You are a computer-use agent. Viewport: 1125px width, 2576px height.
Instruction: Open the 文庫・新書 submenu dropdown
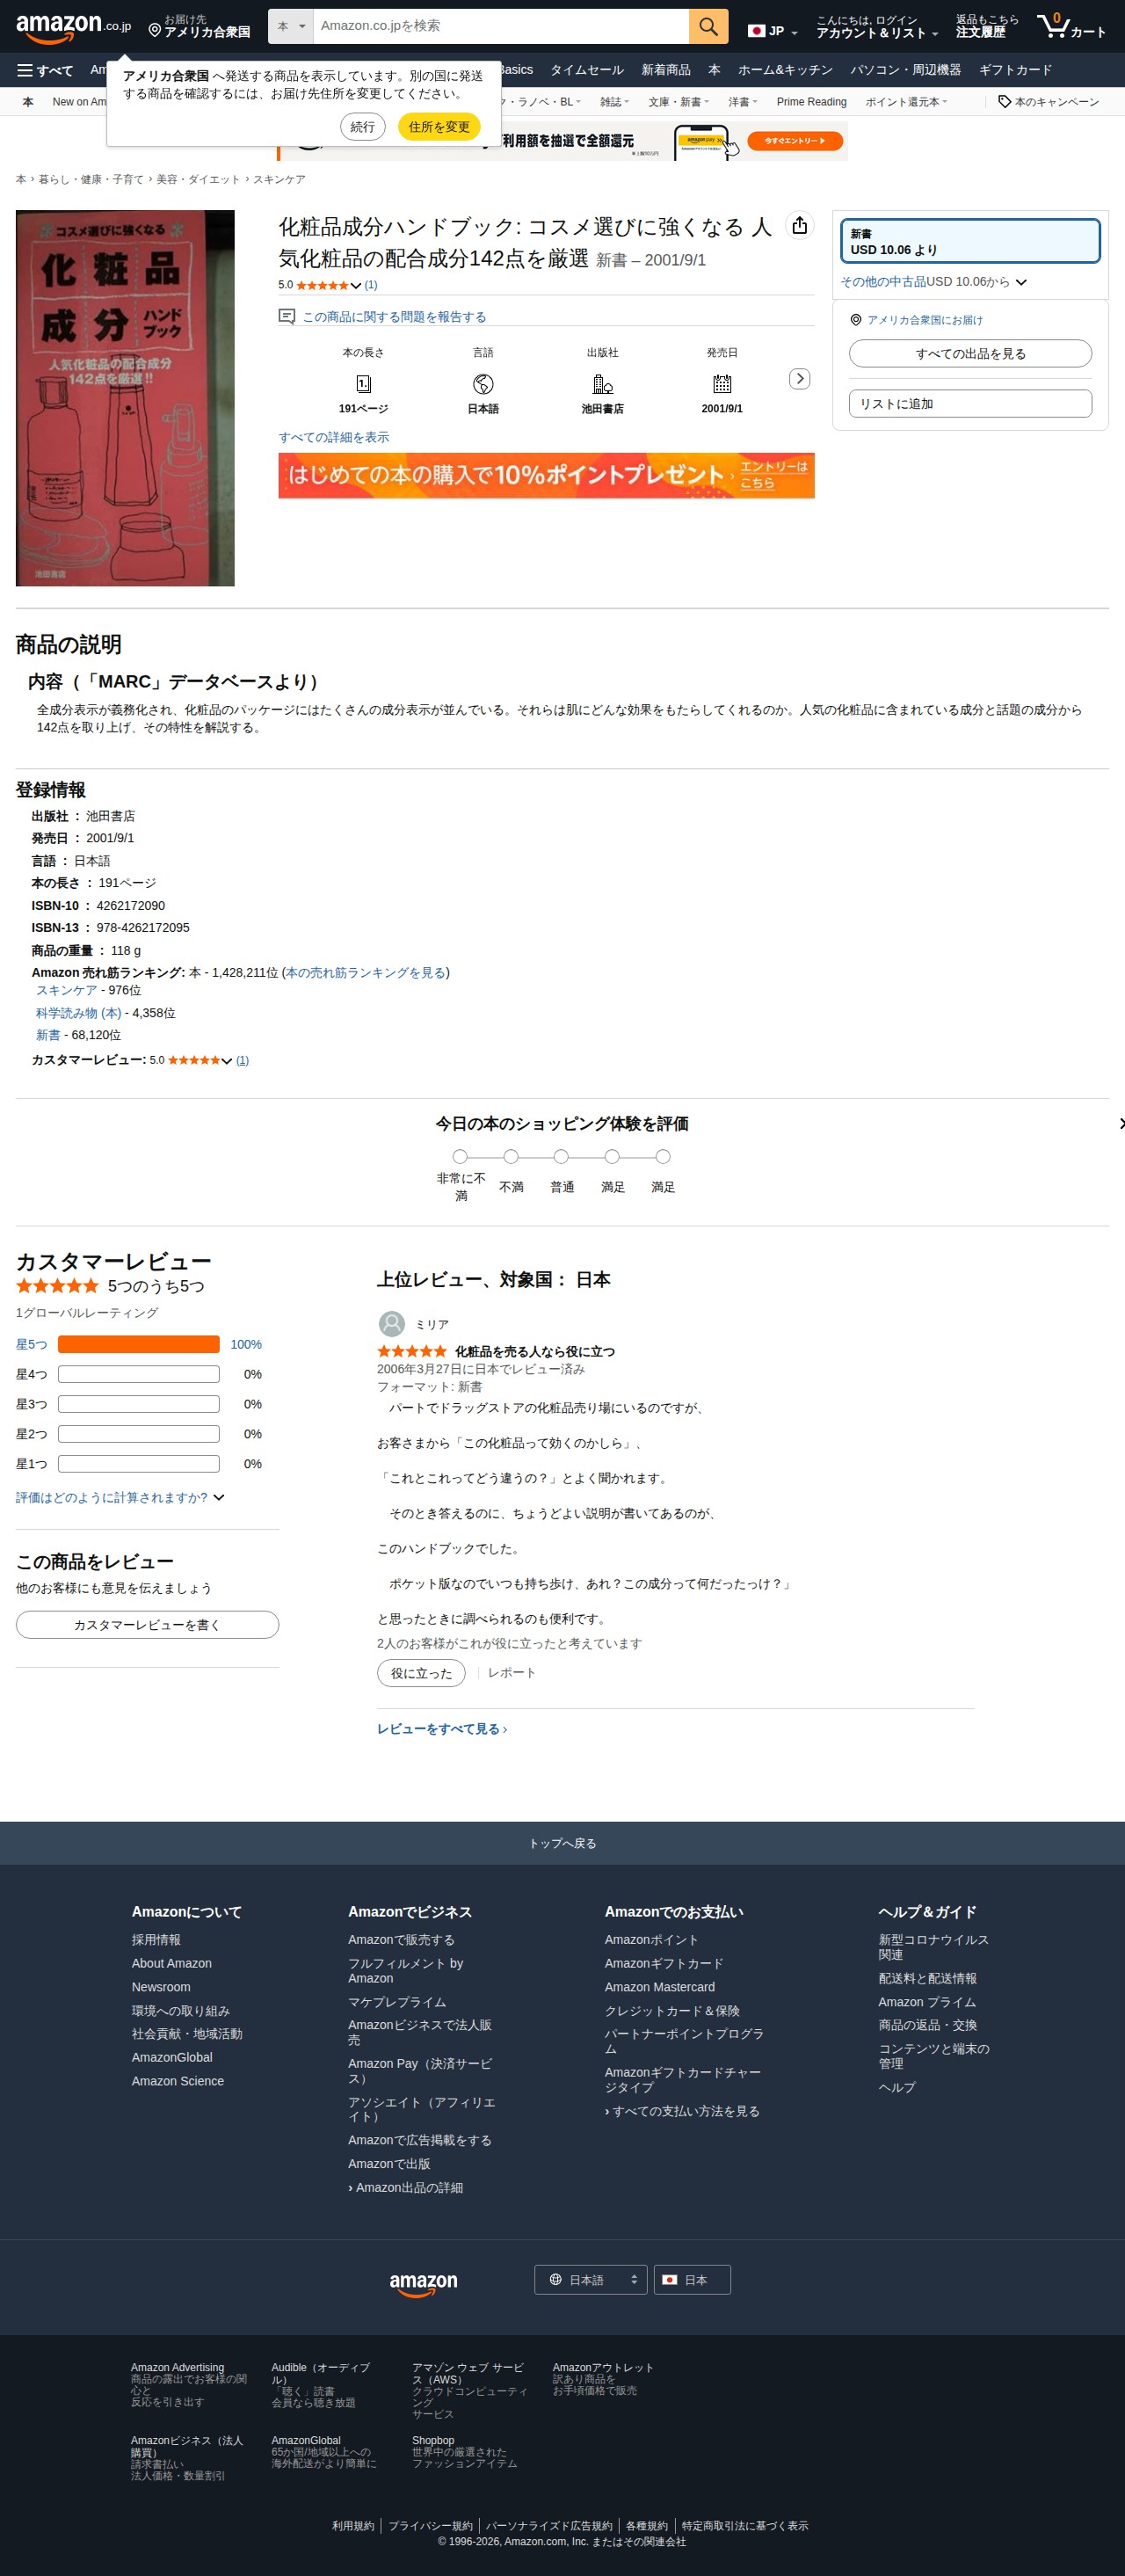click(x=678, y=102)
